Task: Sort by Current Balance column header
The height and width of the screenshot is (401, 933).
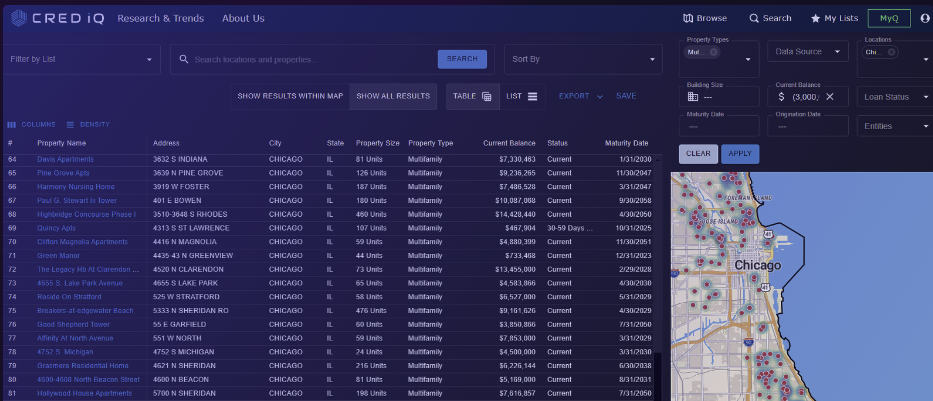Action: (x=509, y=143)
